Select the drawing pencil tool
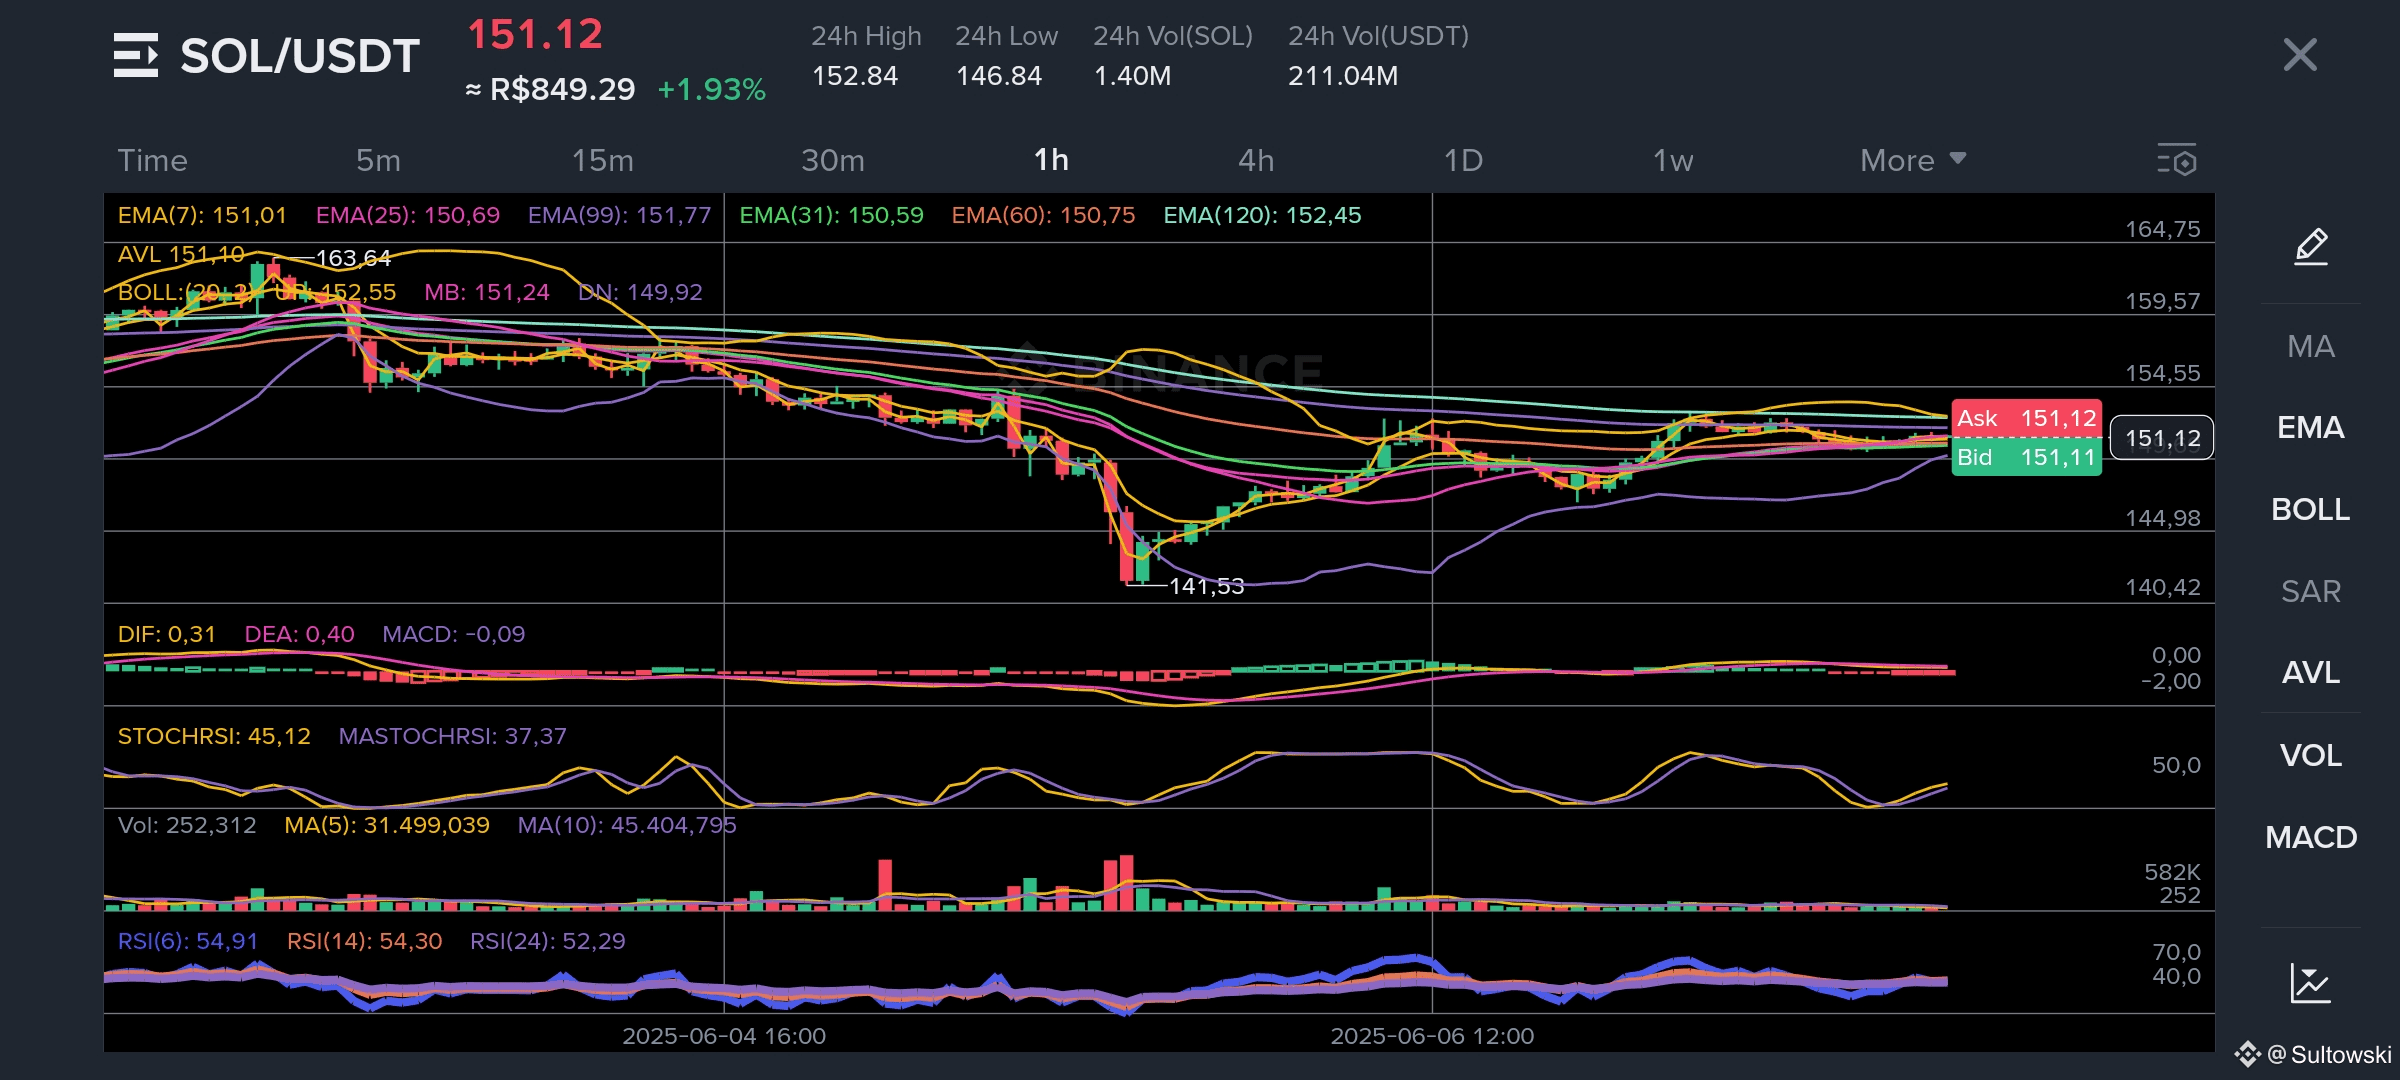 pyautogui.click(x=2310, y=246)
